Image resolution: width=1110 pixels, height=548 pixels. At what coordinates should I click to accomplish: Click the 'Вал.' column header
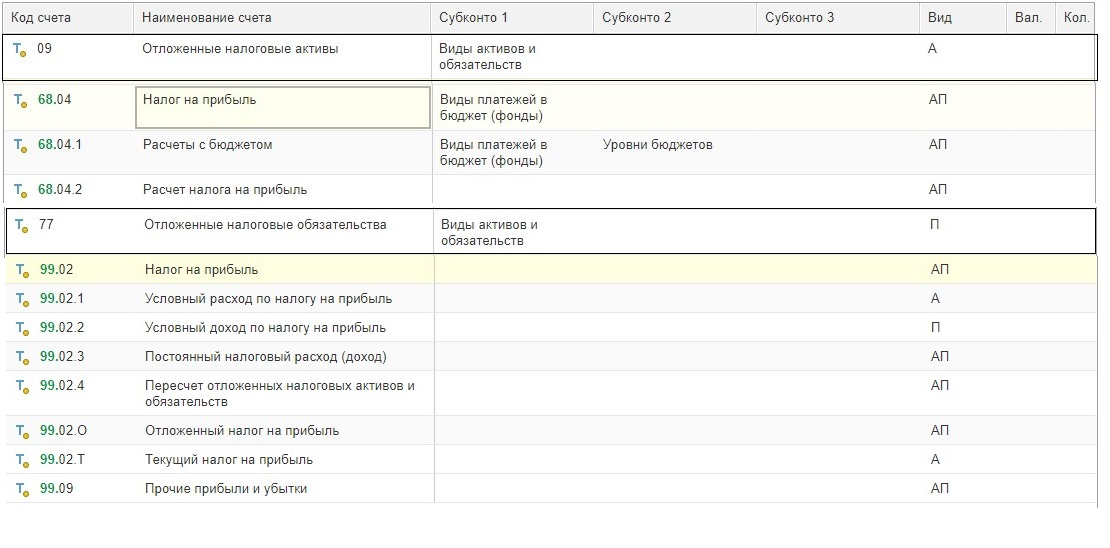click(x=1027, y=18)
